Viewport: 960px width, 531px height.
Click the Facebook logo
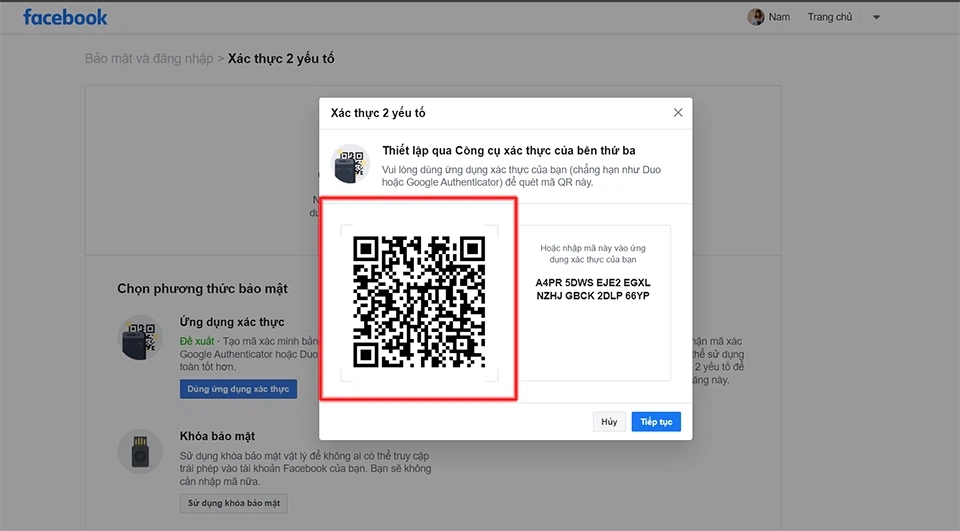tap(65, 17)
